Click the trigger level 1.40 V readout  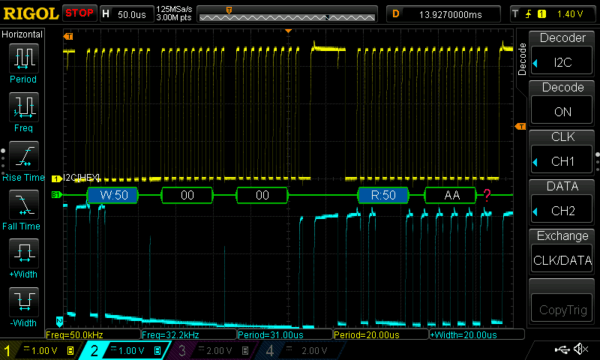(570, 14)
